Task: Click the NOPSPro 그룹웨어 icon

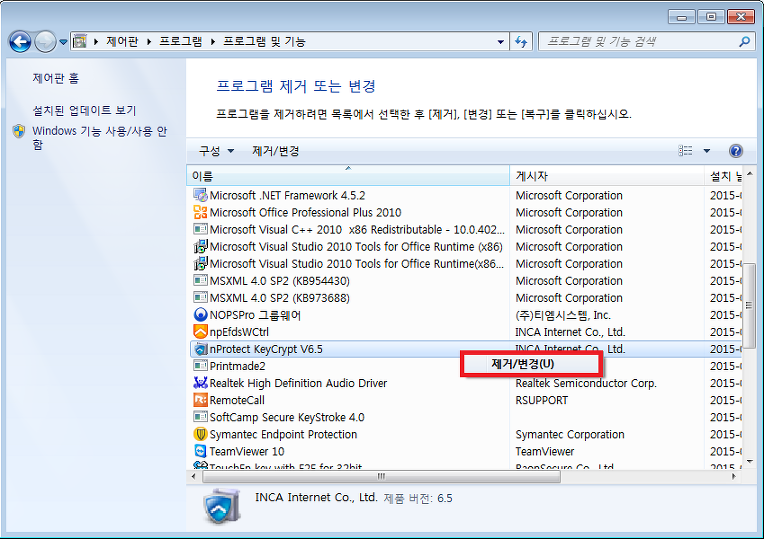Action: pyautogui.click(x=200, y=314)
